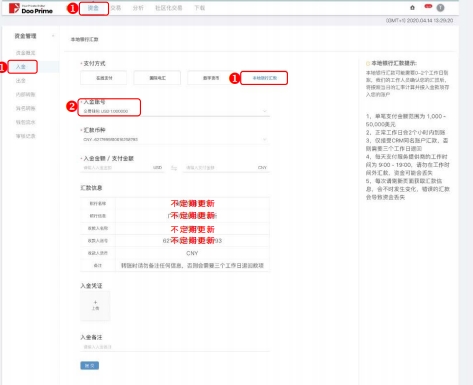Choose the 数字货币 payment method
Viewport: 473px width, 385px height.
tap(211, 78)
